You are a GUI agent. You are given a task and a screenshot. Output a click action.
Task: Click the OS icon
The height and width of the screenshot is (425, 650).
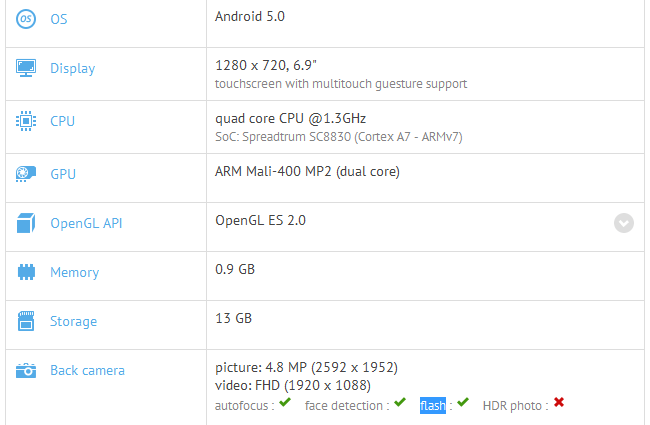26,18
